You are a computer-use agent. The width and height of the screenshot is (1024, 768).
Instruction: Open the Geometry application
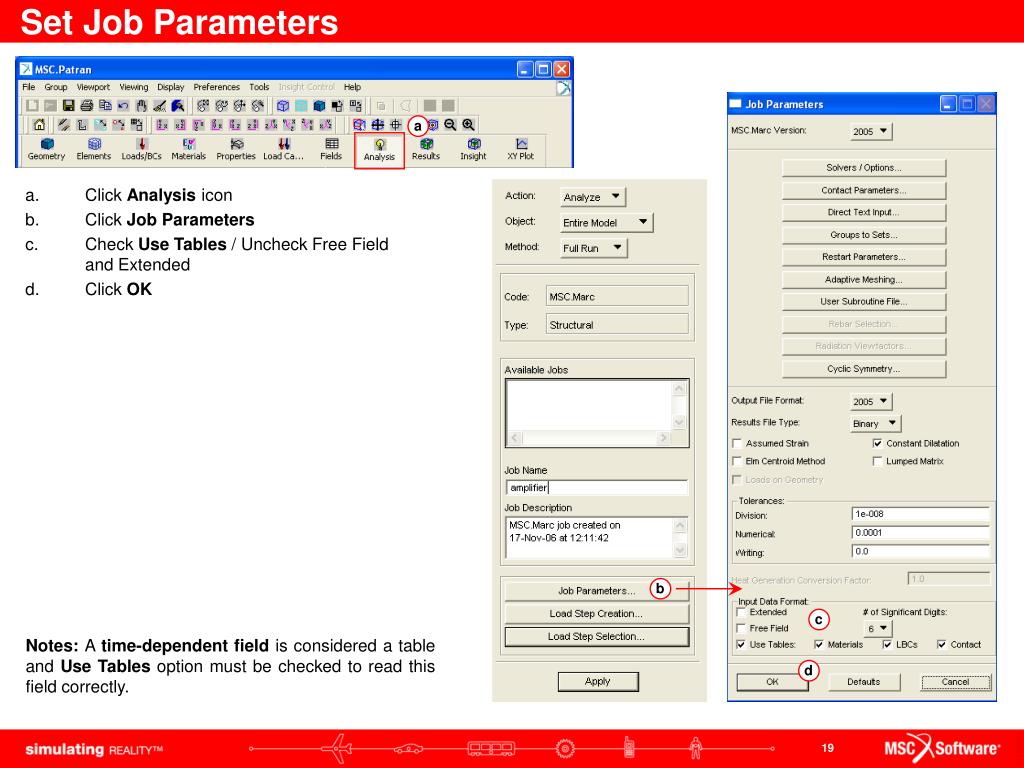(x=46, y=149)
